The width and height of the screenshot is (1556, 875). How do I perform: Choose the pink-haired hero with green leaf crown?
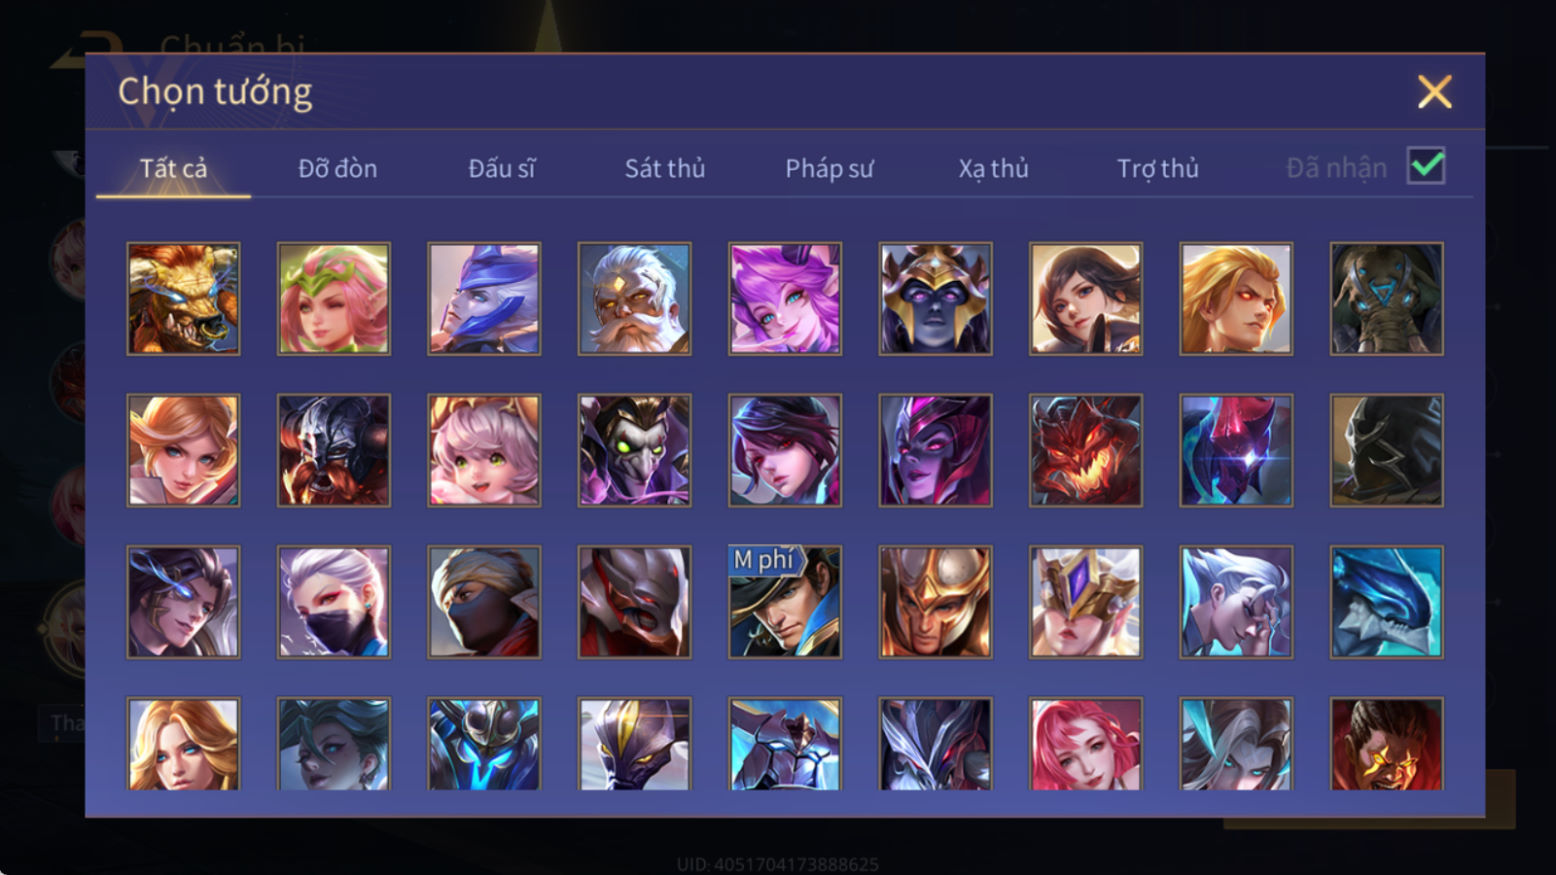(334, 299)
